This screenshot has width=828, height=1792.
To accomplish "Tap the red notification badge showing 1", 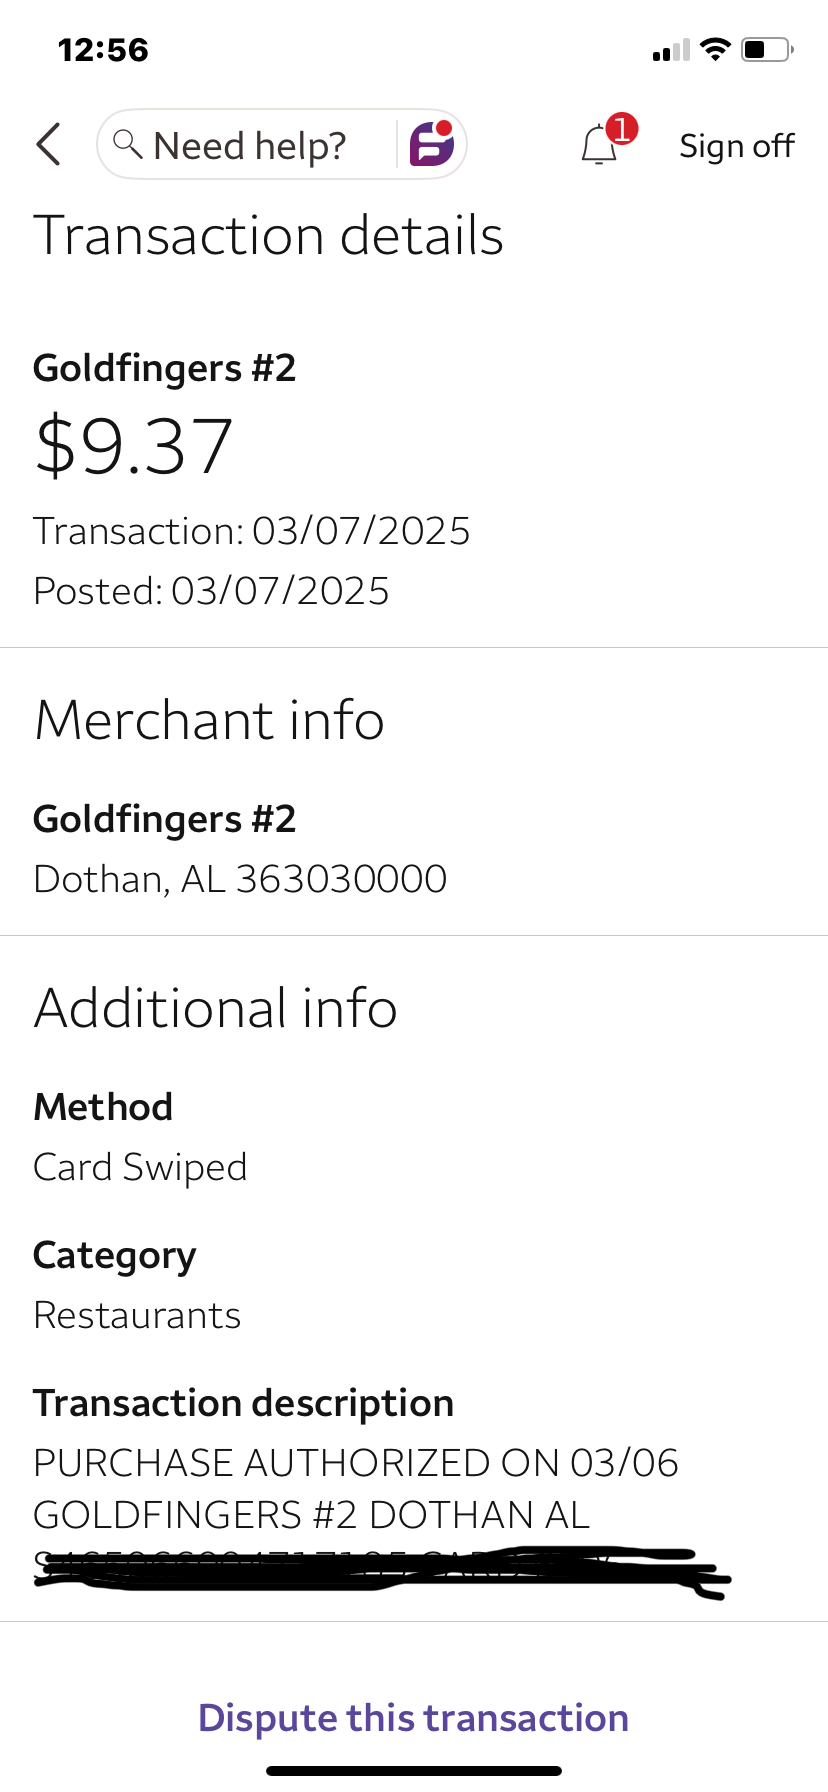I will (x=622, y=129).
